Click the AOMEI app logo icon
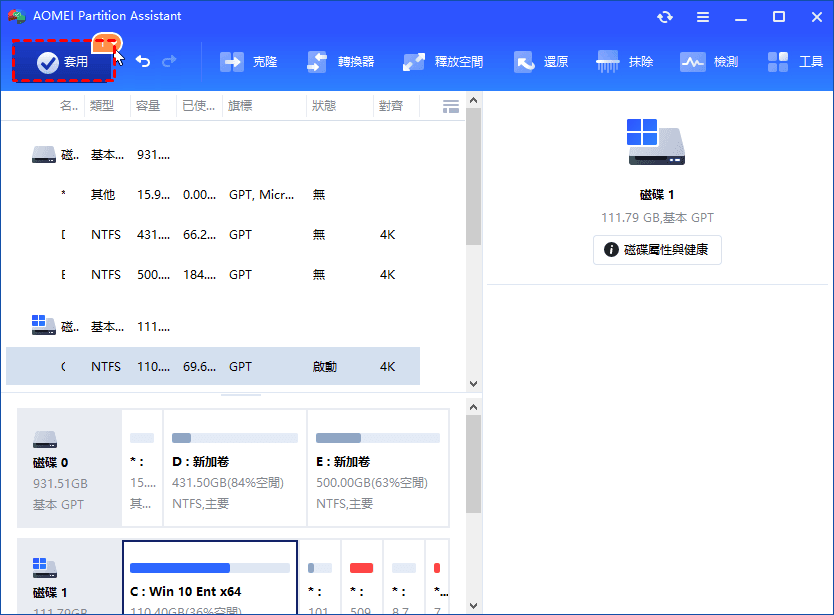Image resolution: width=834 pixels, height=615 pixels. pyautogui.click(x=16, y=16)
